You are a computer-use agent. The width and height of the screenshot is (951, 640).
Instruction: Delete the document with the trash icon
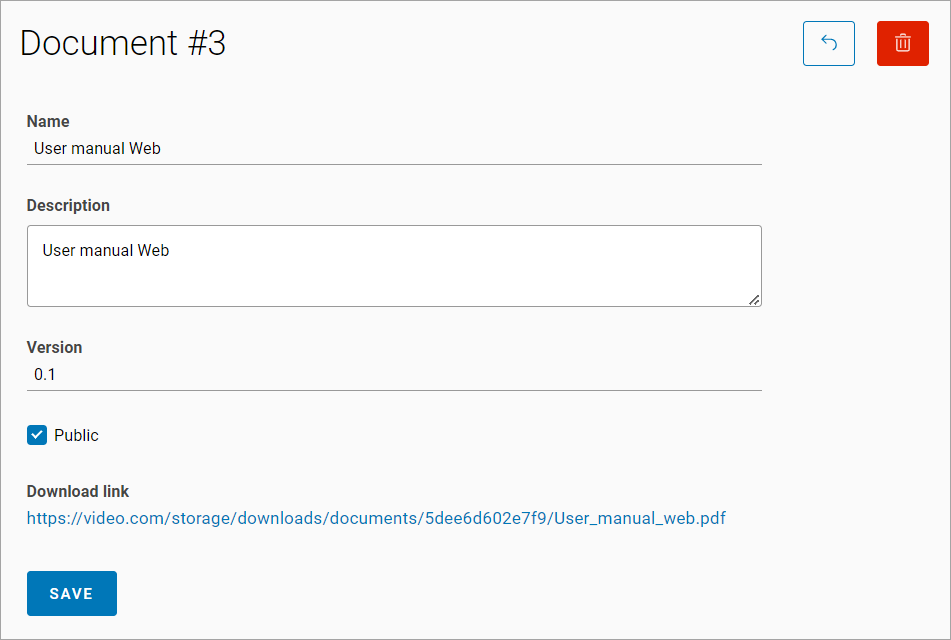pos(902,44)
